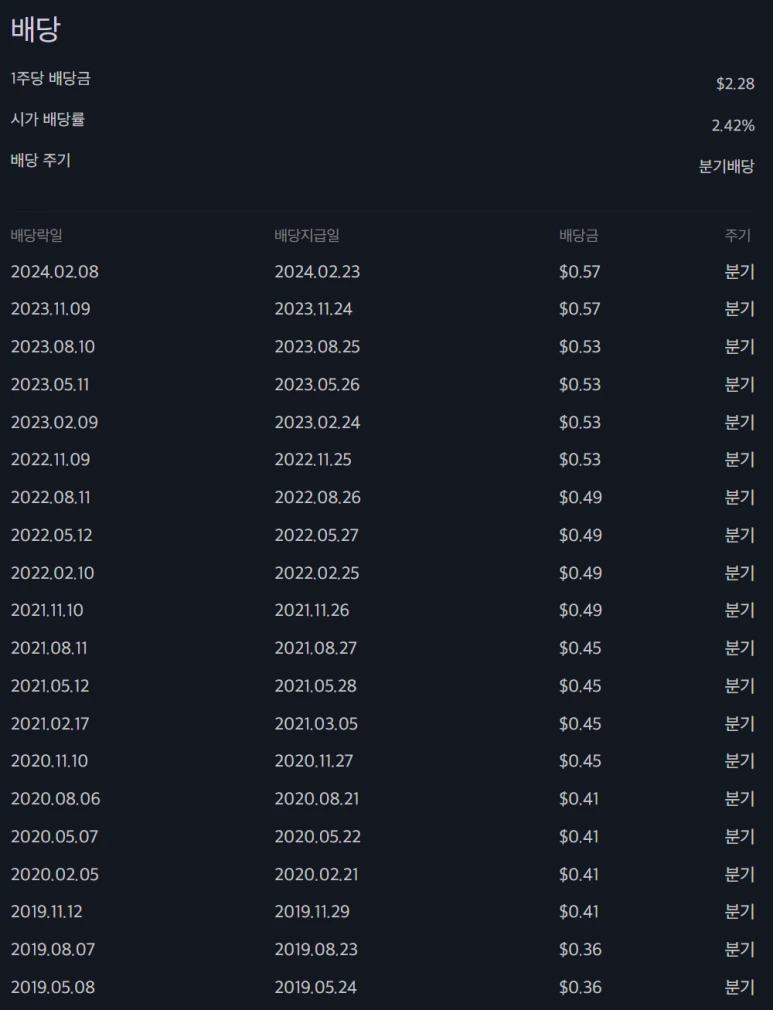773x1010 pixels.
Task: Click the 배당 section heading
Action: click(x=35, y=29)
